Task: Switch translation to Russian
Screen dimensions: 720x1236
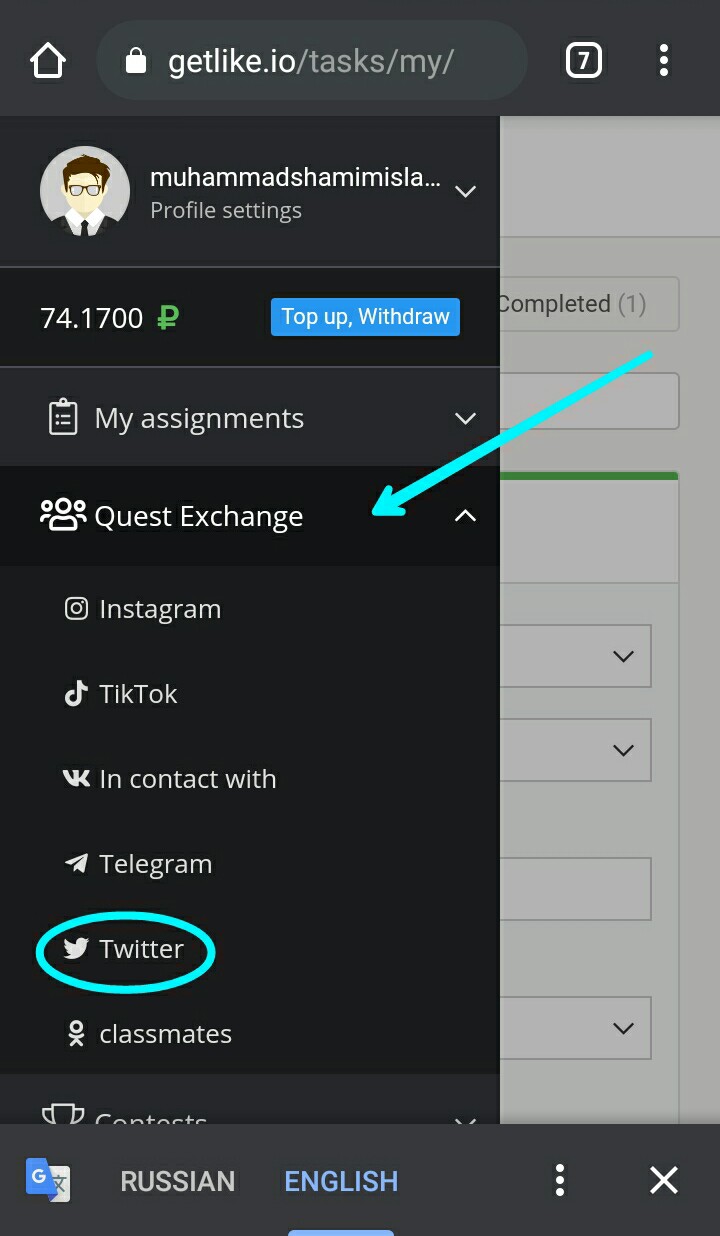Action: click(x=177, y=1181)
